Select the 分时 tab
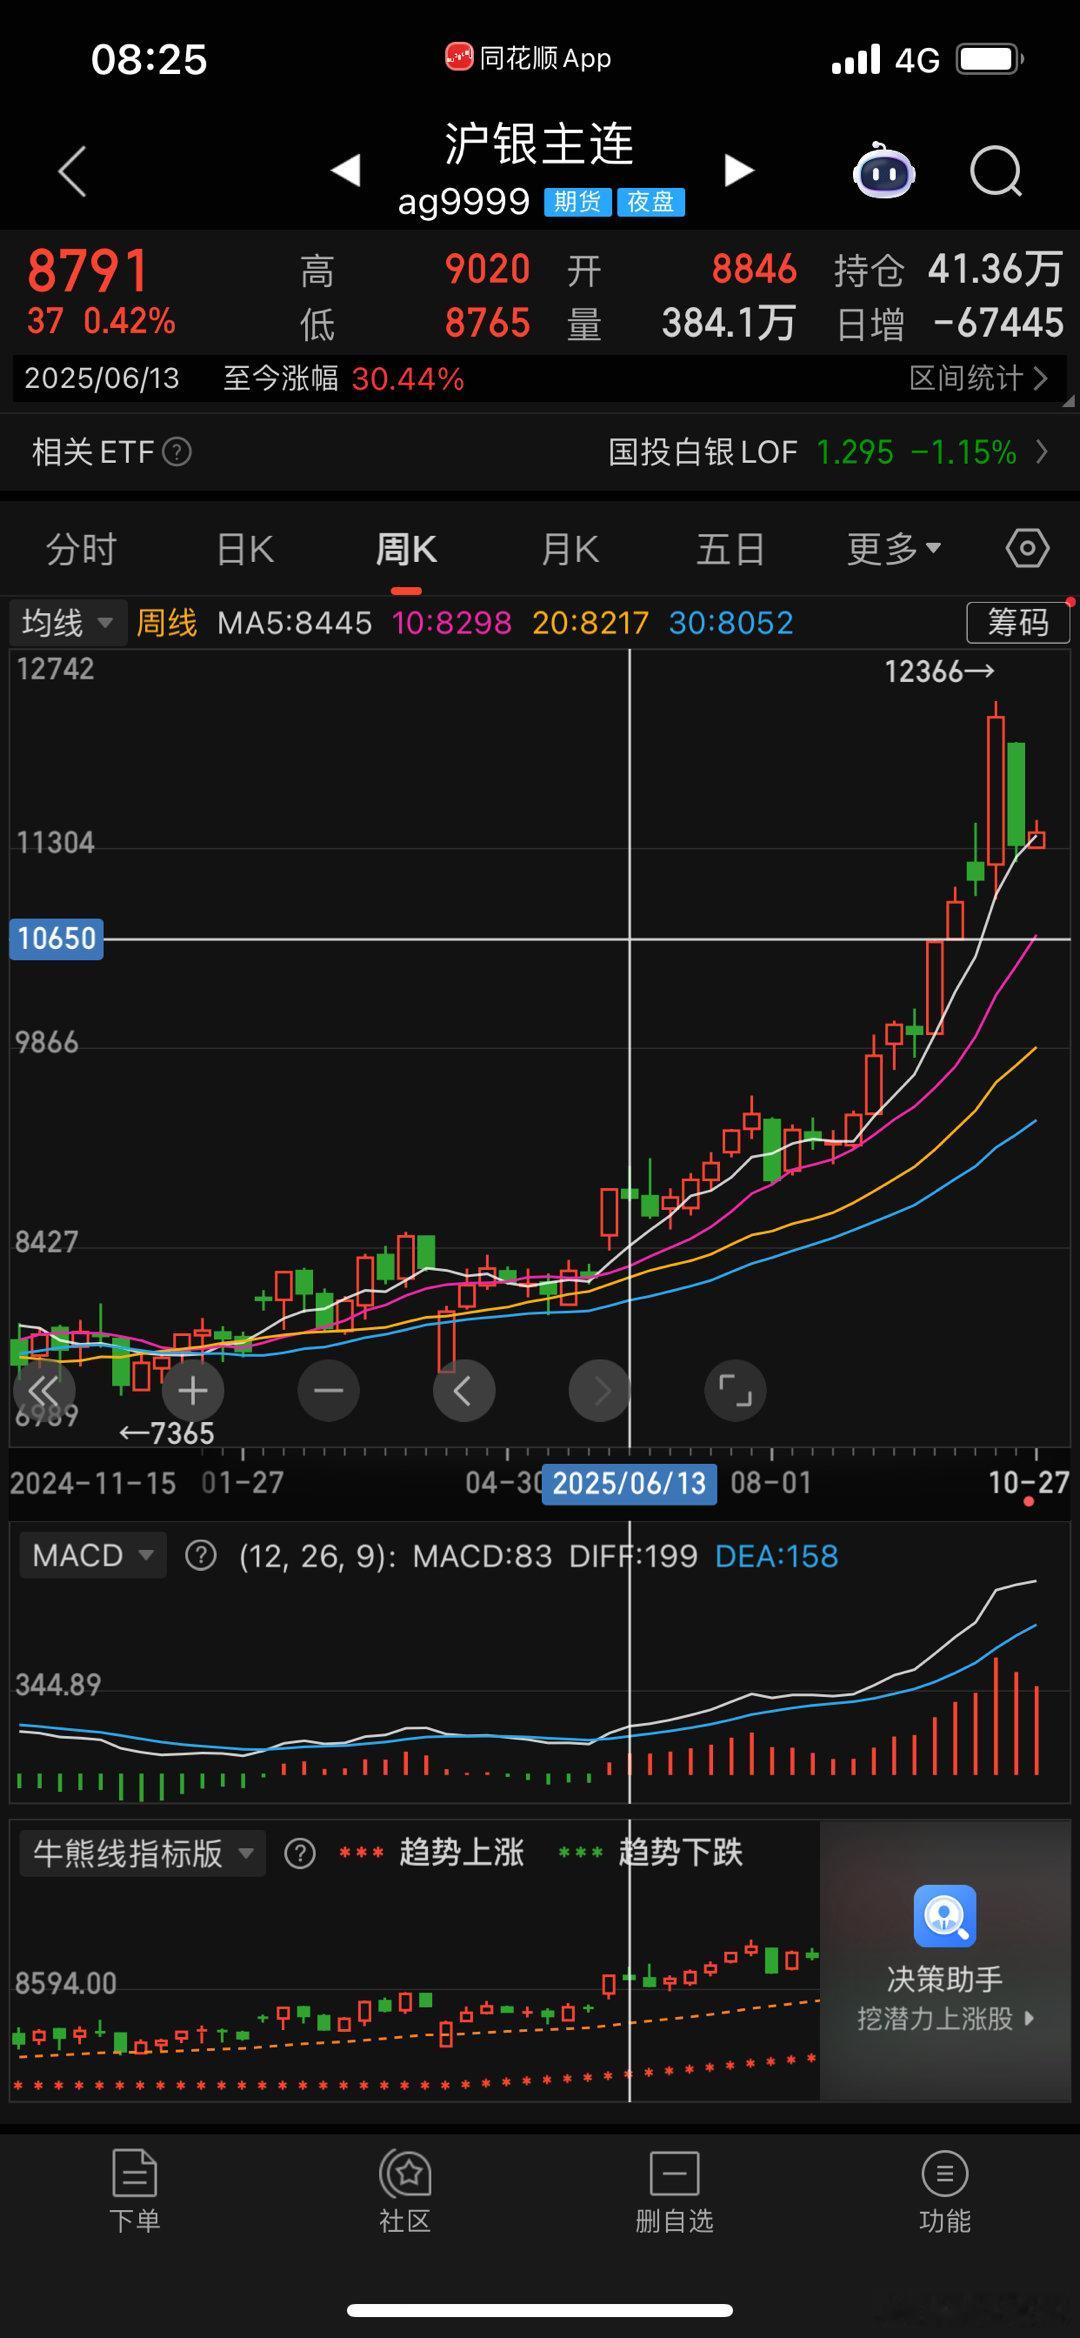Screen dimensions: 1080x2338 [x=81, y=548]
